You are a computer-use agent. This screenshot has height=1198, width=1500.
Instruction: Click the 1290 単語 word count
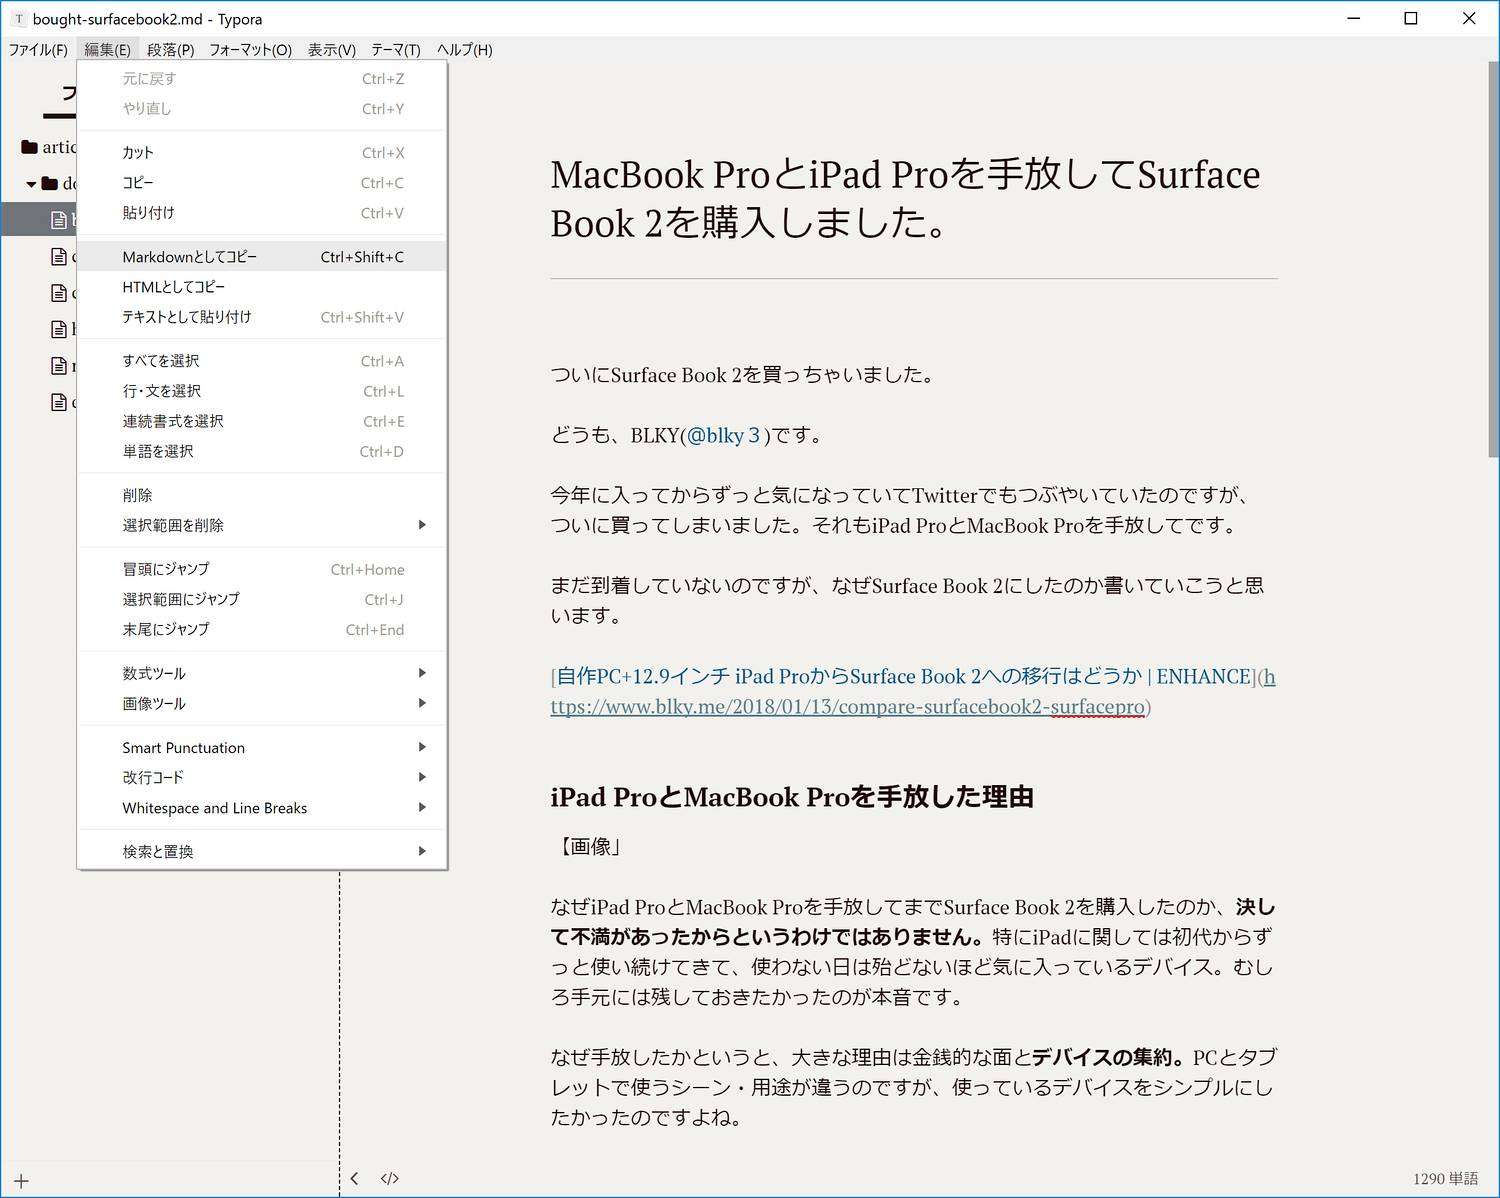point(1445,1179)
